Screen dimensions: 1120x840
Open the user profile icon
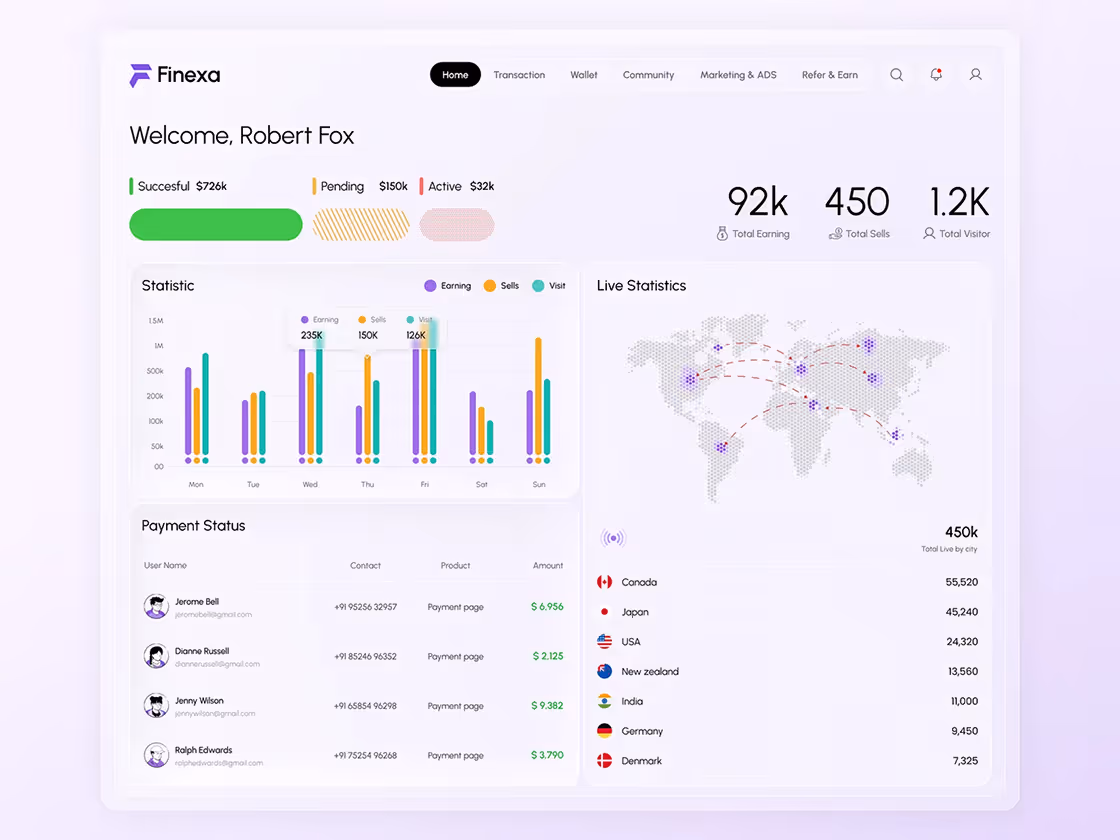click(x=975, y=74)
